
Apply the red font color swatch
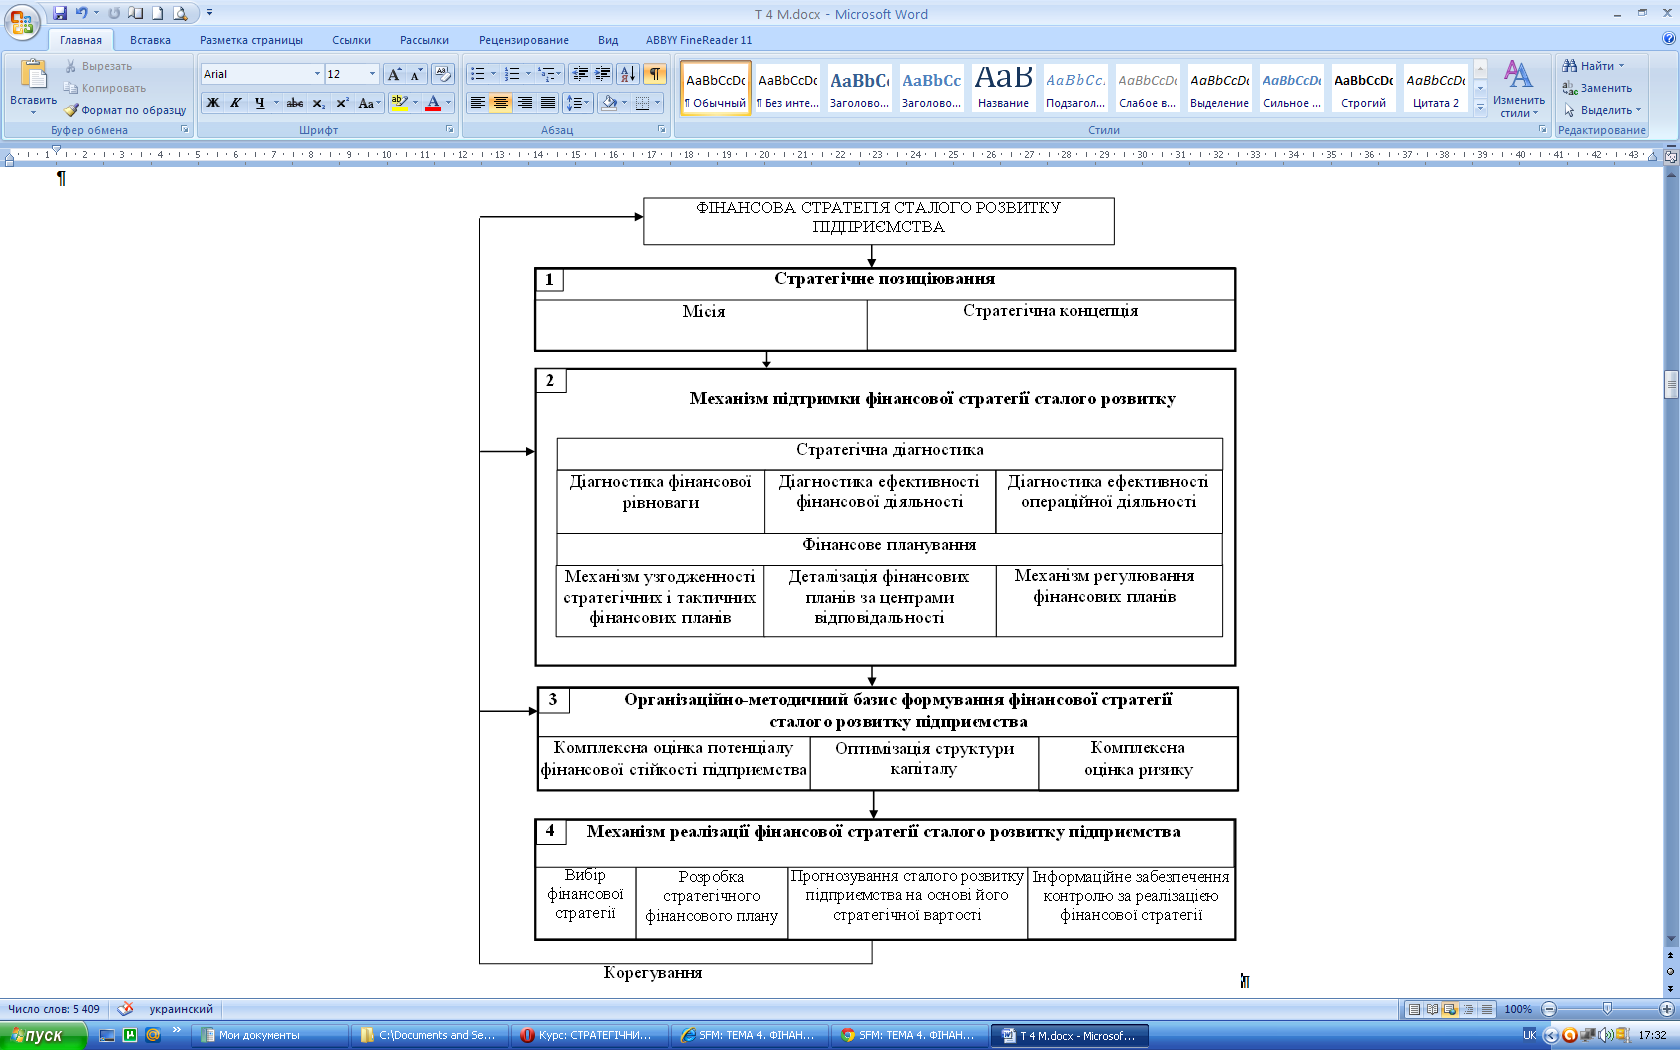point(433,103)
